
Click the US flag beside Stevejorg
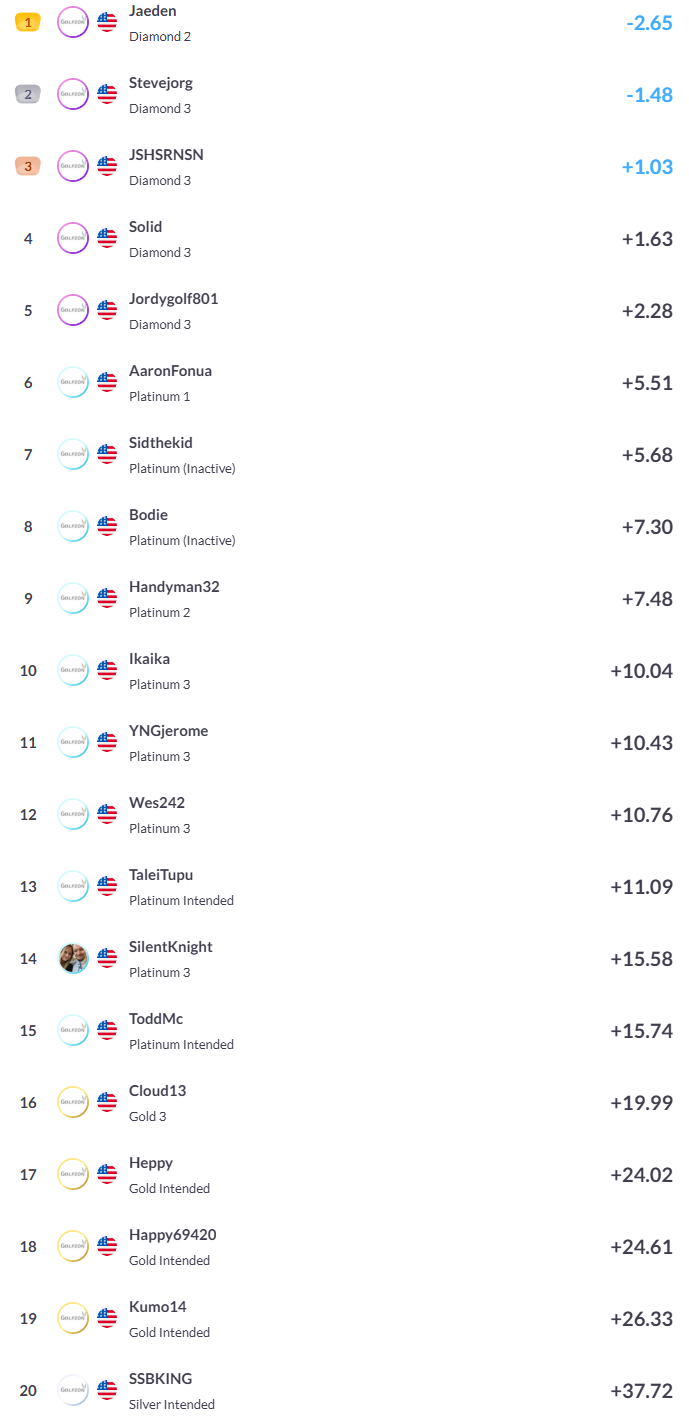pos(107,94)
